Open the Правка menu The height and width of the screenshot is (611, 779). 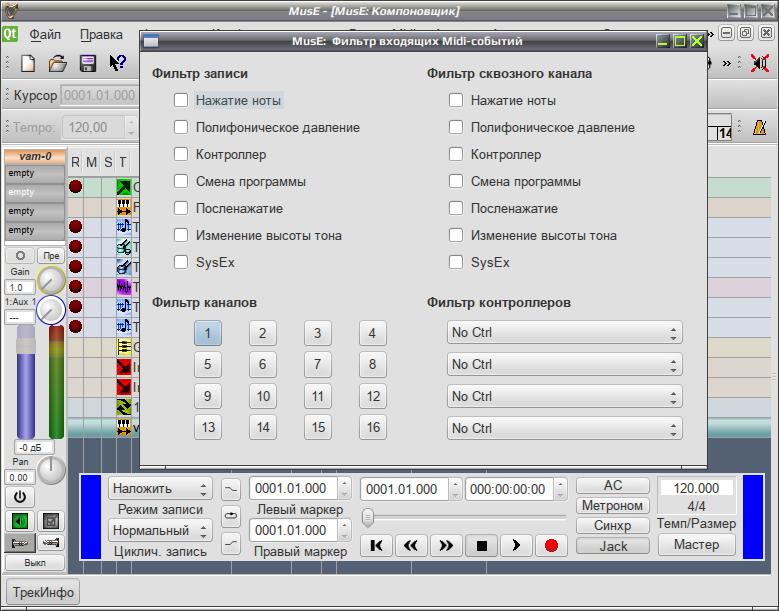(101, 34)
